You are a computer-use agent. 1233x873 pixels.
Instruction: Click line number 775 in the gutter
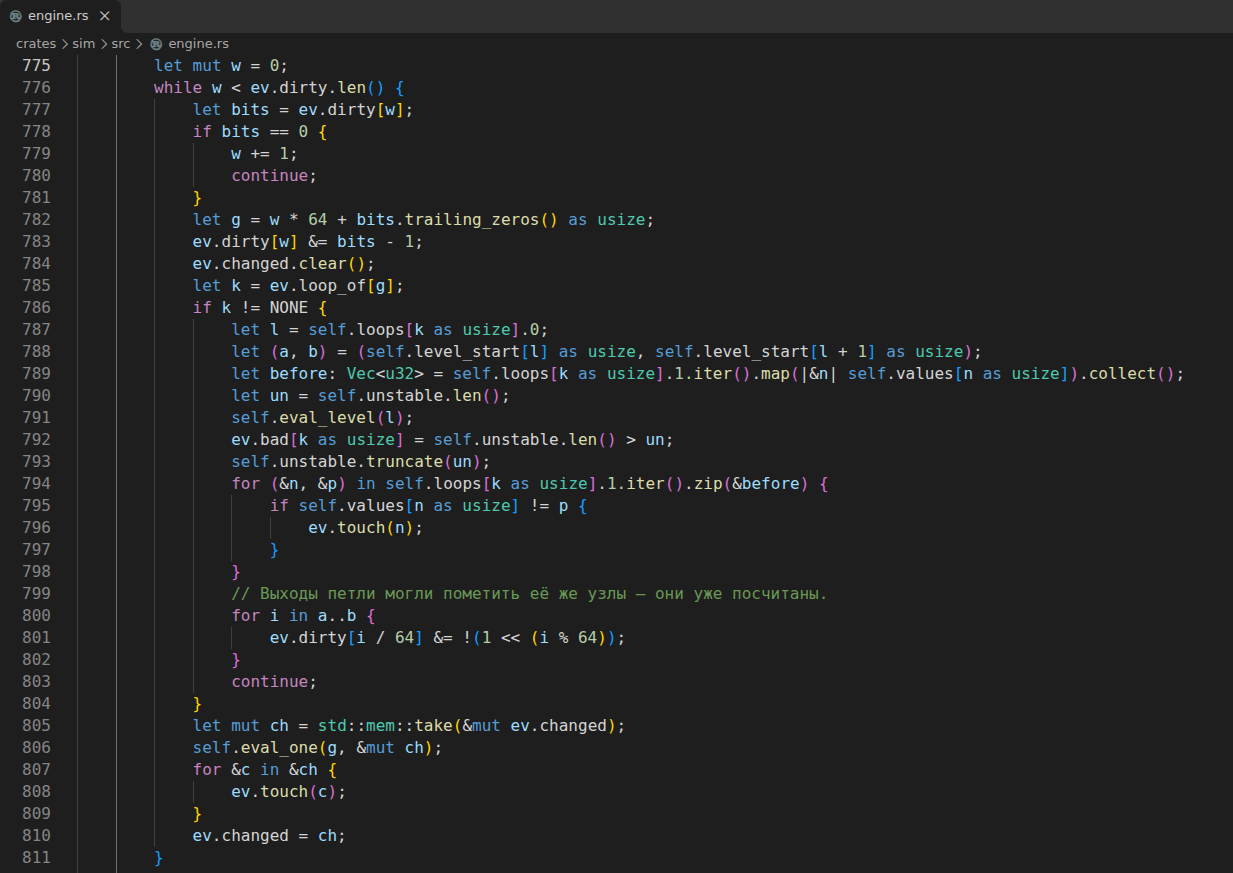tap(36, 65)
